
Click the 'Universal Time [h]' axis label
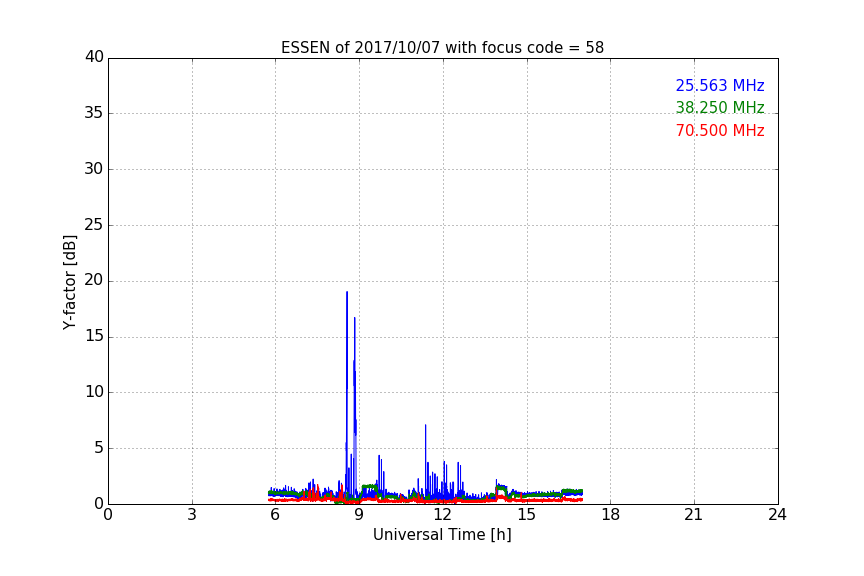tap(442, 535)
